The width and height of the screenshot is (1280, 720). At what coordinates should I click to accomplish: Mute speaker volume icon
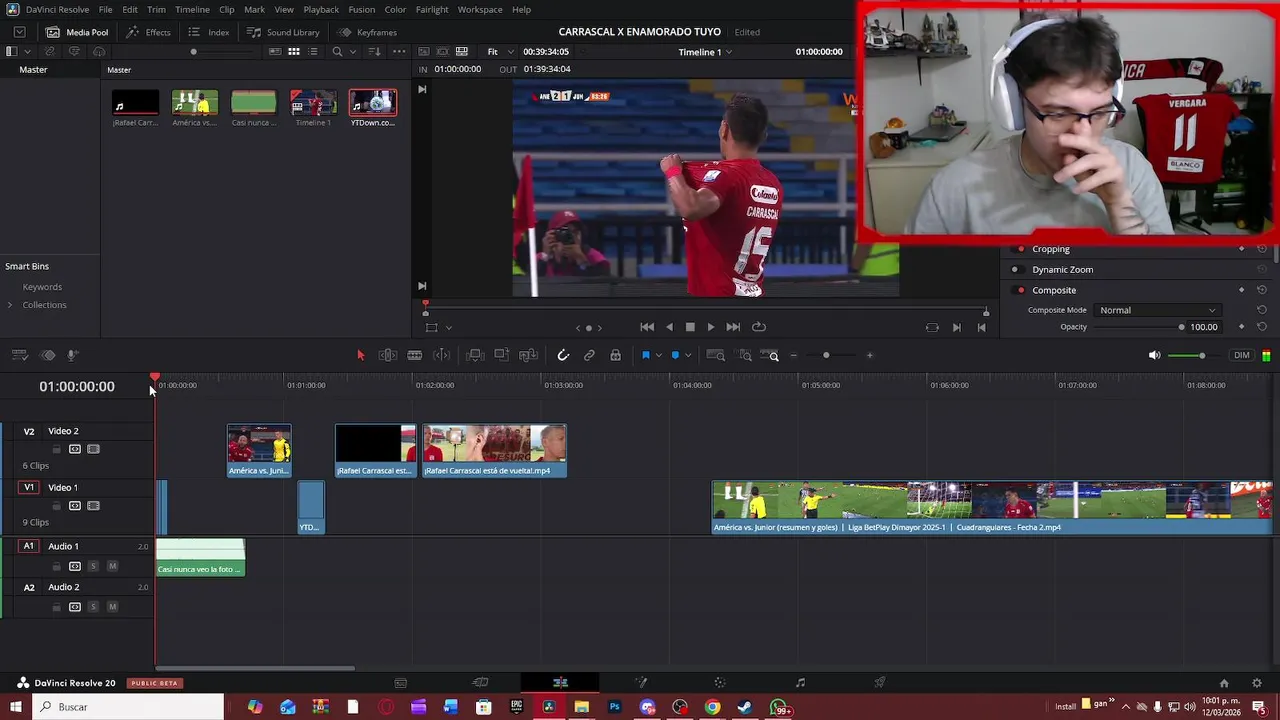pyautogui.click(x=1154, y=355)
